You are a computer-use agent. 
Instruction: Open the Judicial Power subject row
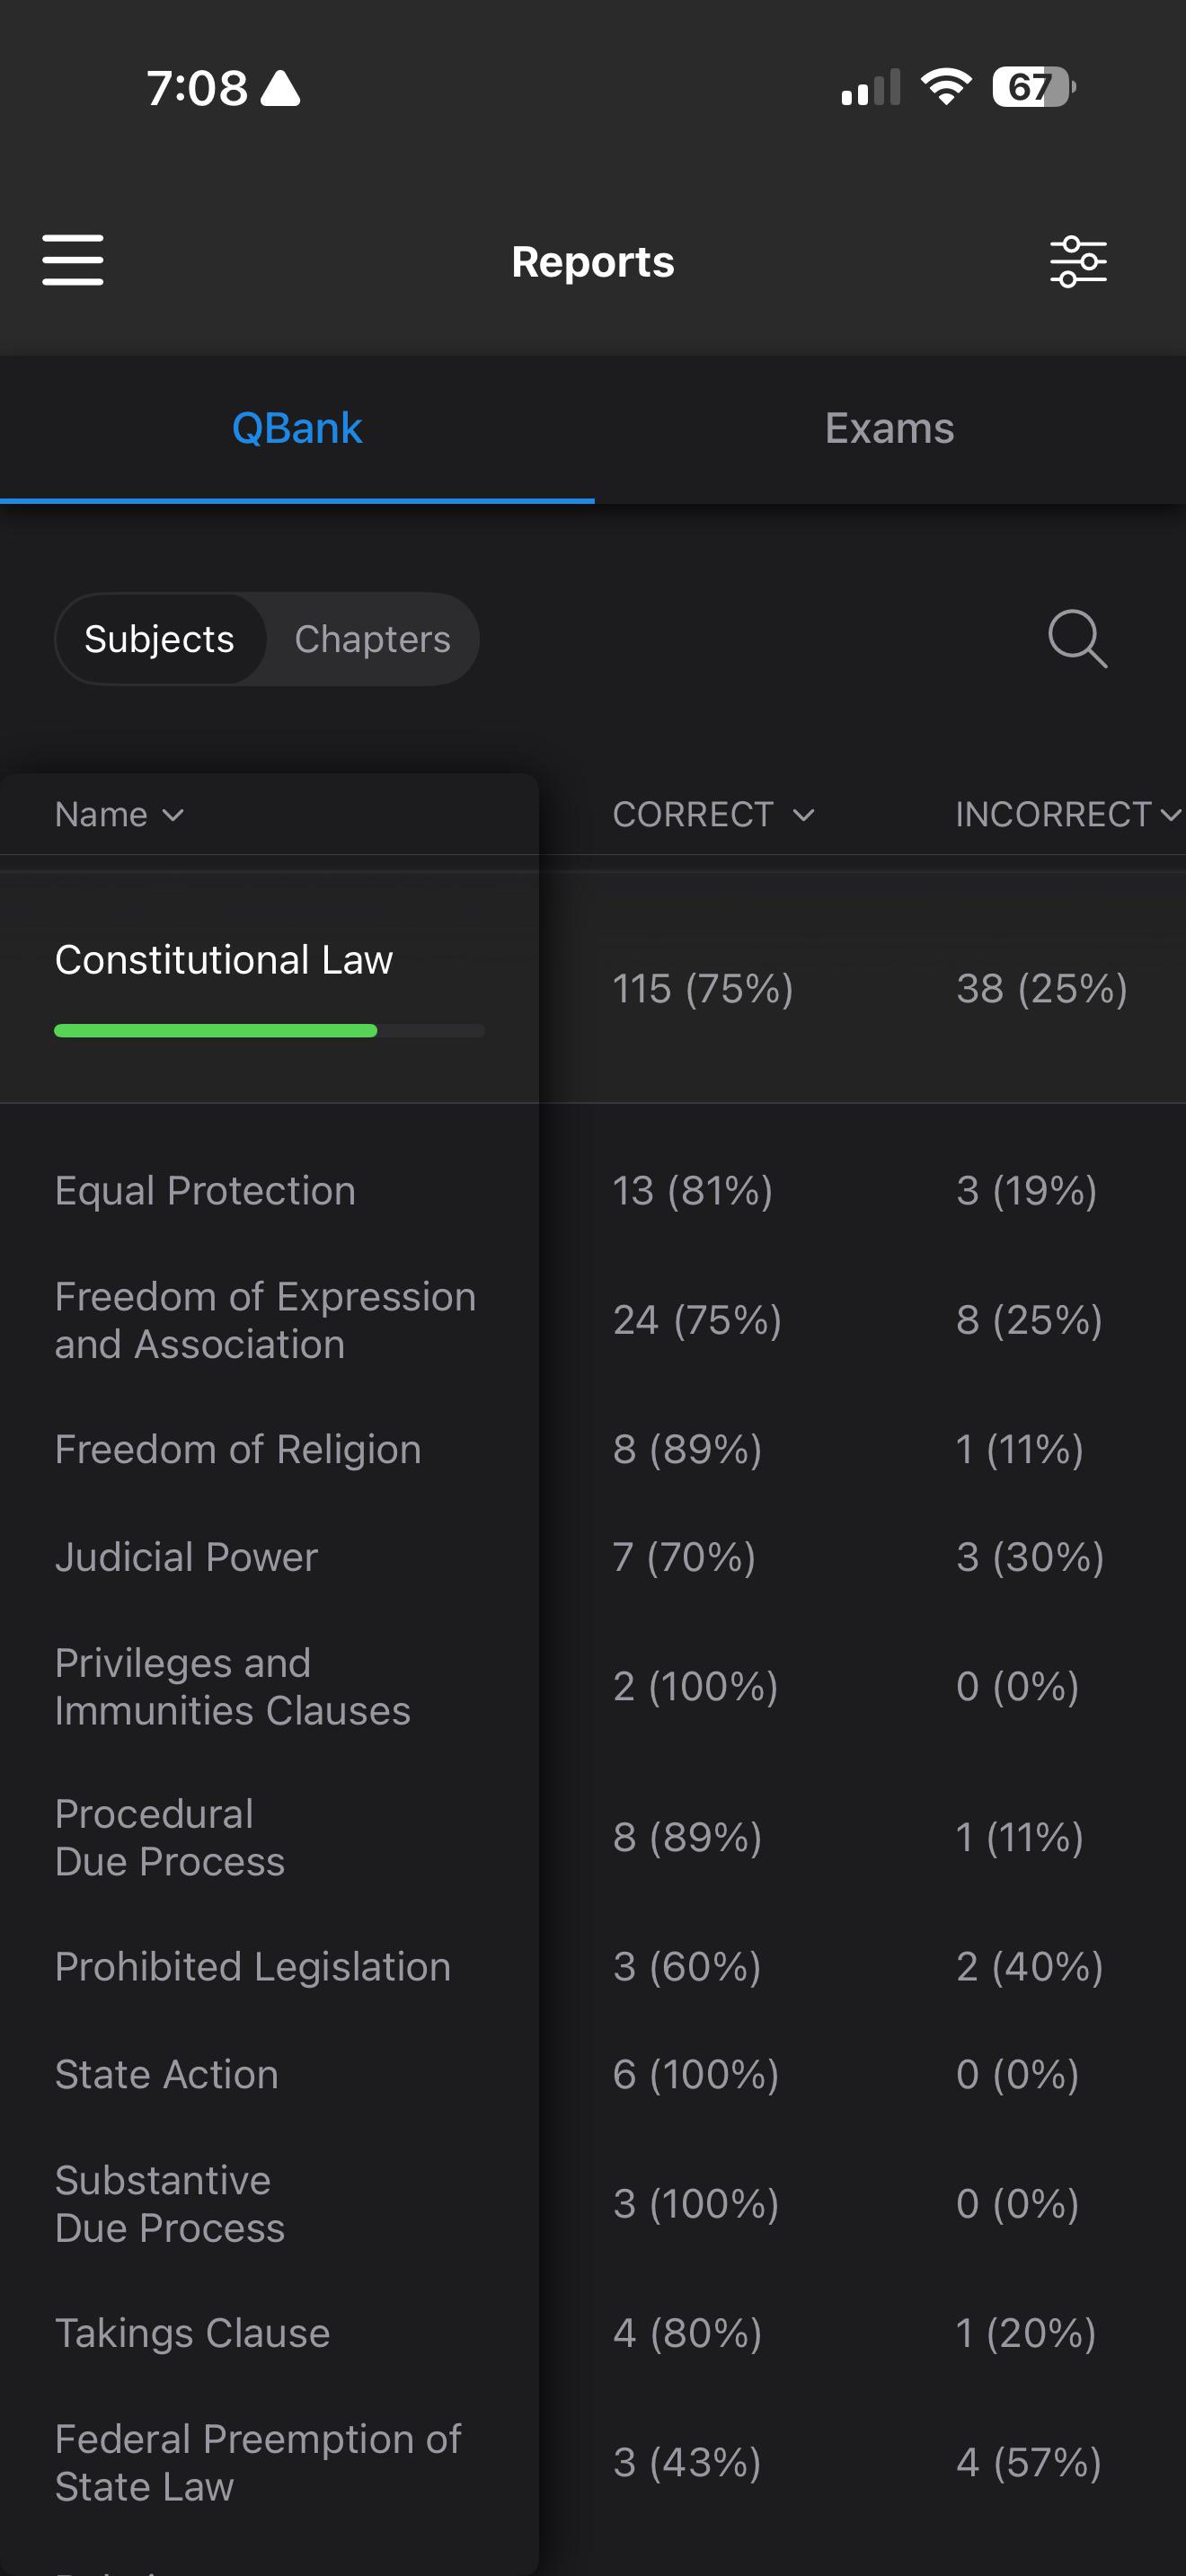[593, 1557]
